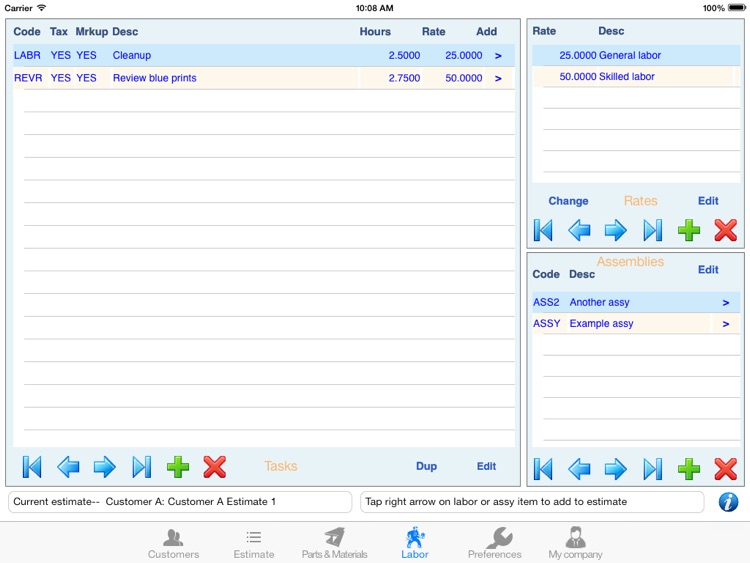The width and height of the screenshot is (750, 563).
Task: Jump to first record in Tasks panel
Action: click(x=32, y=467)
